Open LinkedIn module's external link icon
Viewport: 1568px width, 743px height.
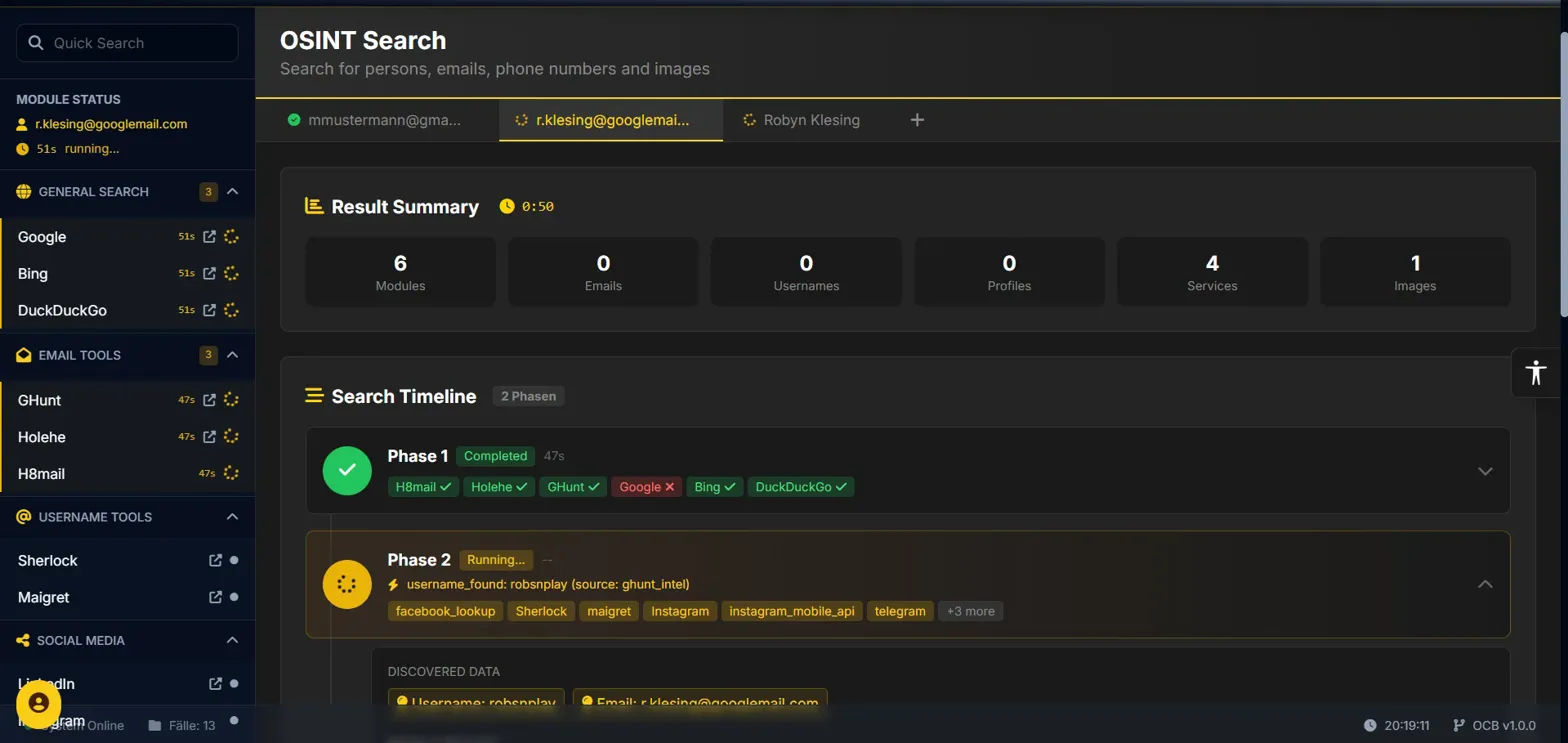click(214, 684)
